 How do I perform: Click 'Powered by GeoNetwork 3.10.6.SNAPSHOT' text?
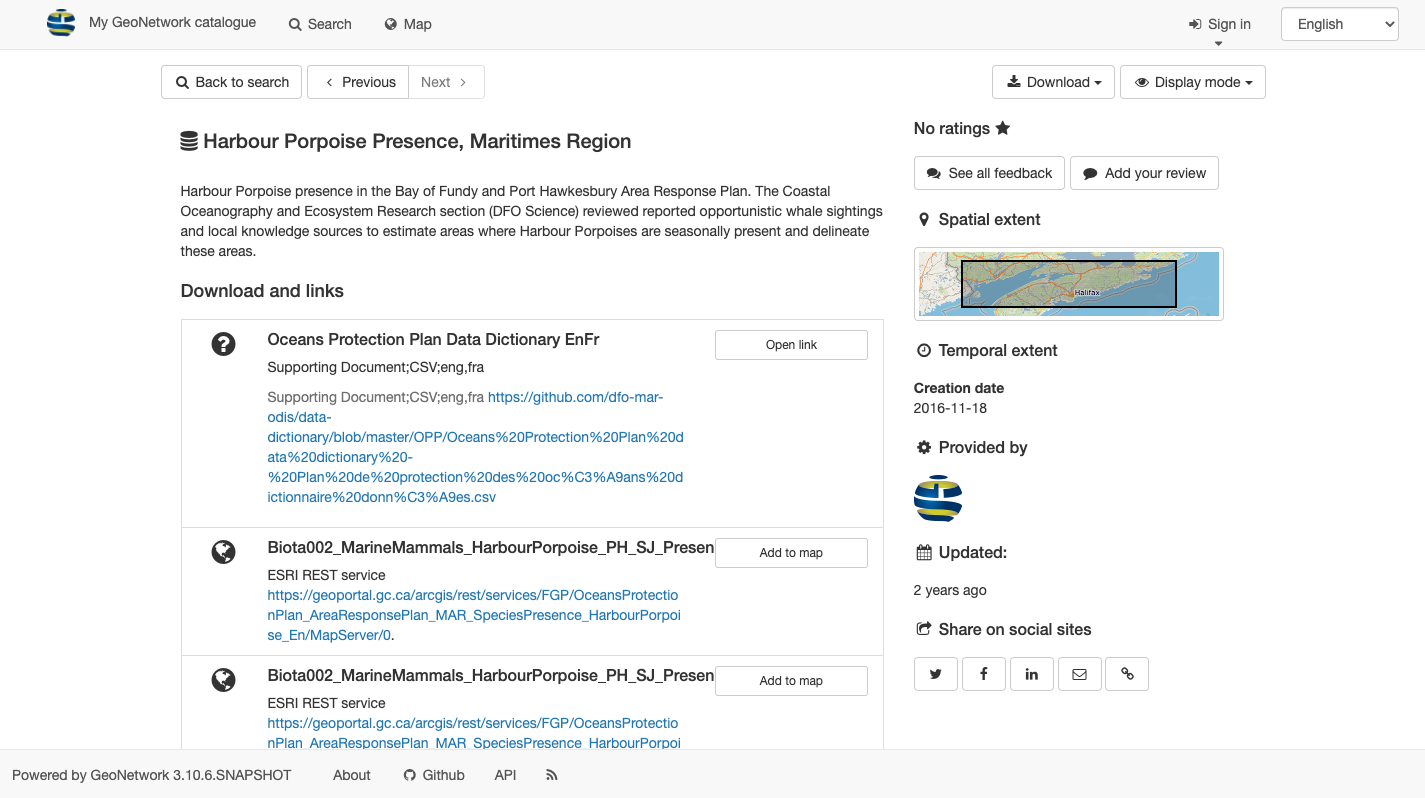(x=151, y=775)
